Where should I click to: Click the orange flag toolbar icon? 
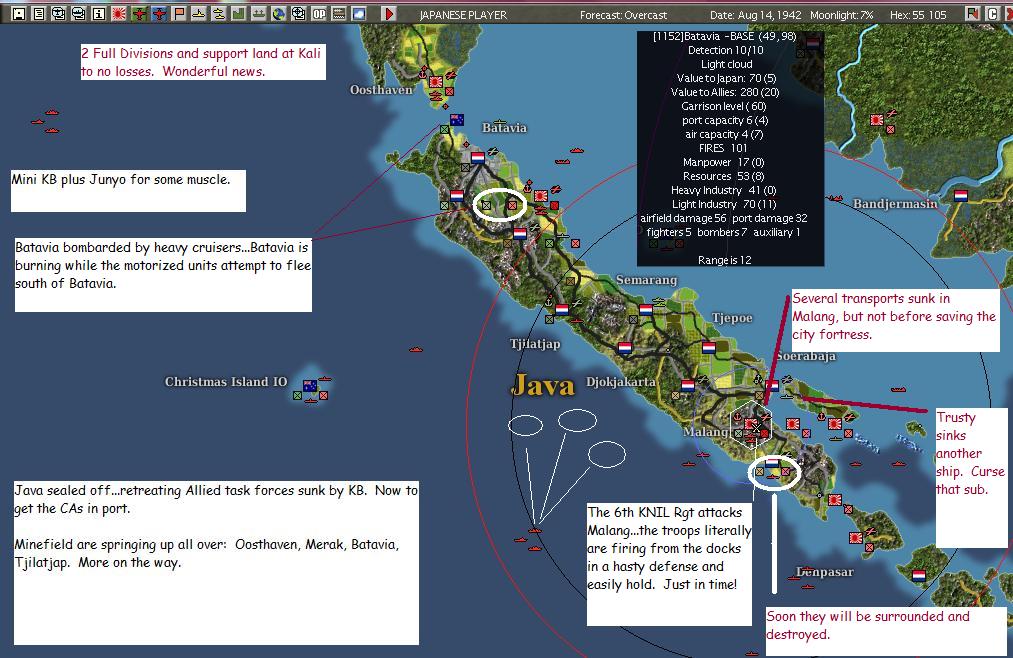[179, 14]
